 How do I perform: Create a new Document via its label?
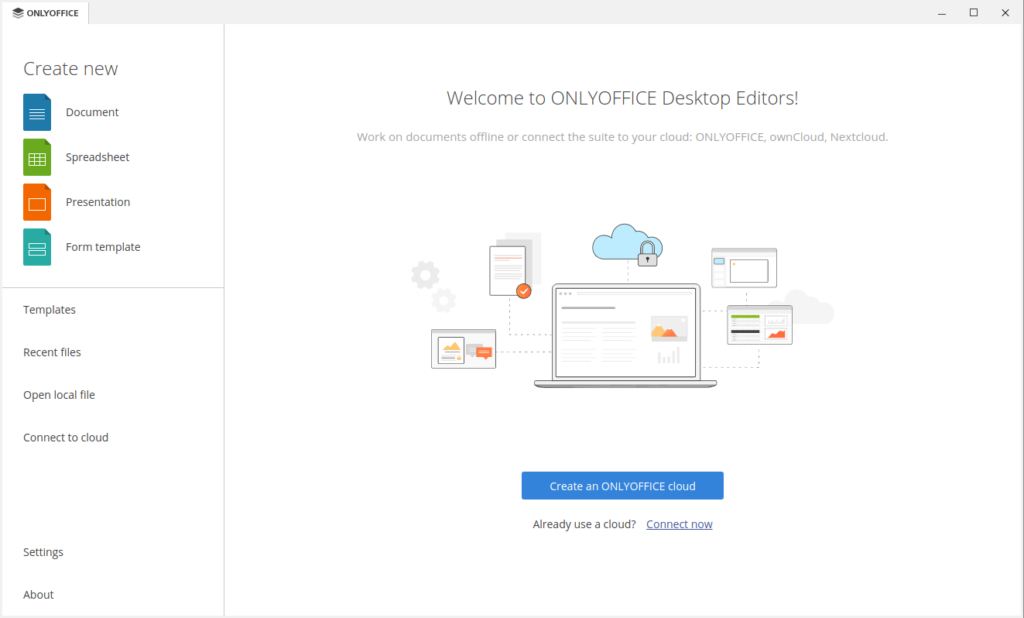[92, 112]
